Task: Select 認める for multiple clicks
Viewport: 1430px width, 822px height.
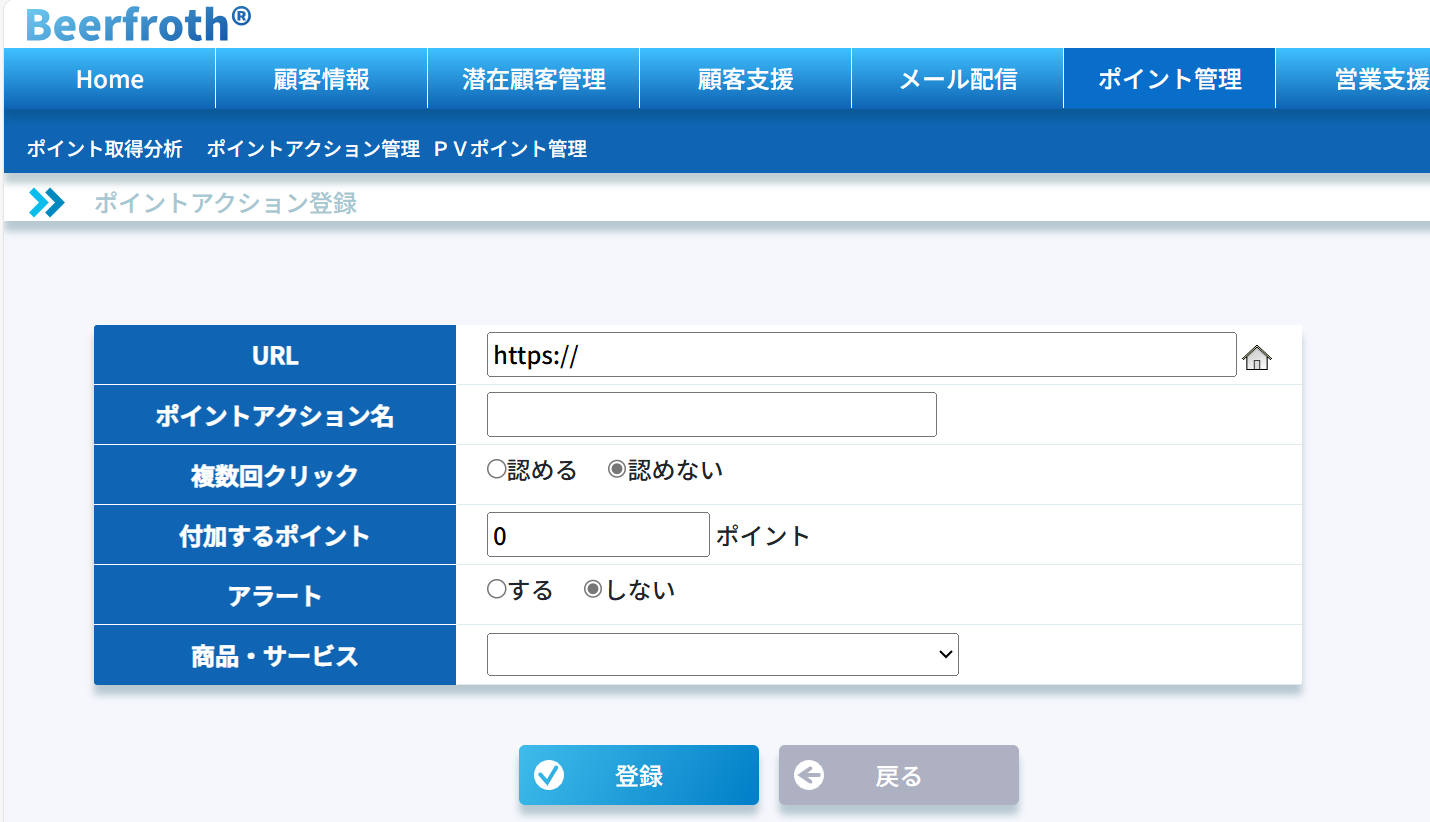Action: tap(496, 470)
